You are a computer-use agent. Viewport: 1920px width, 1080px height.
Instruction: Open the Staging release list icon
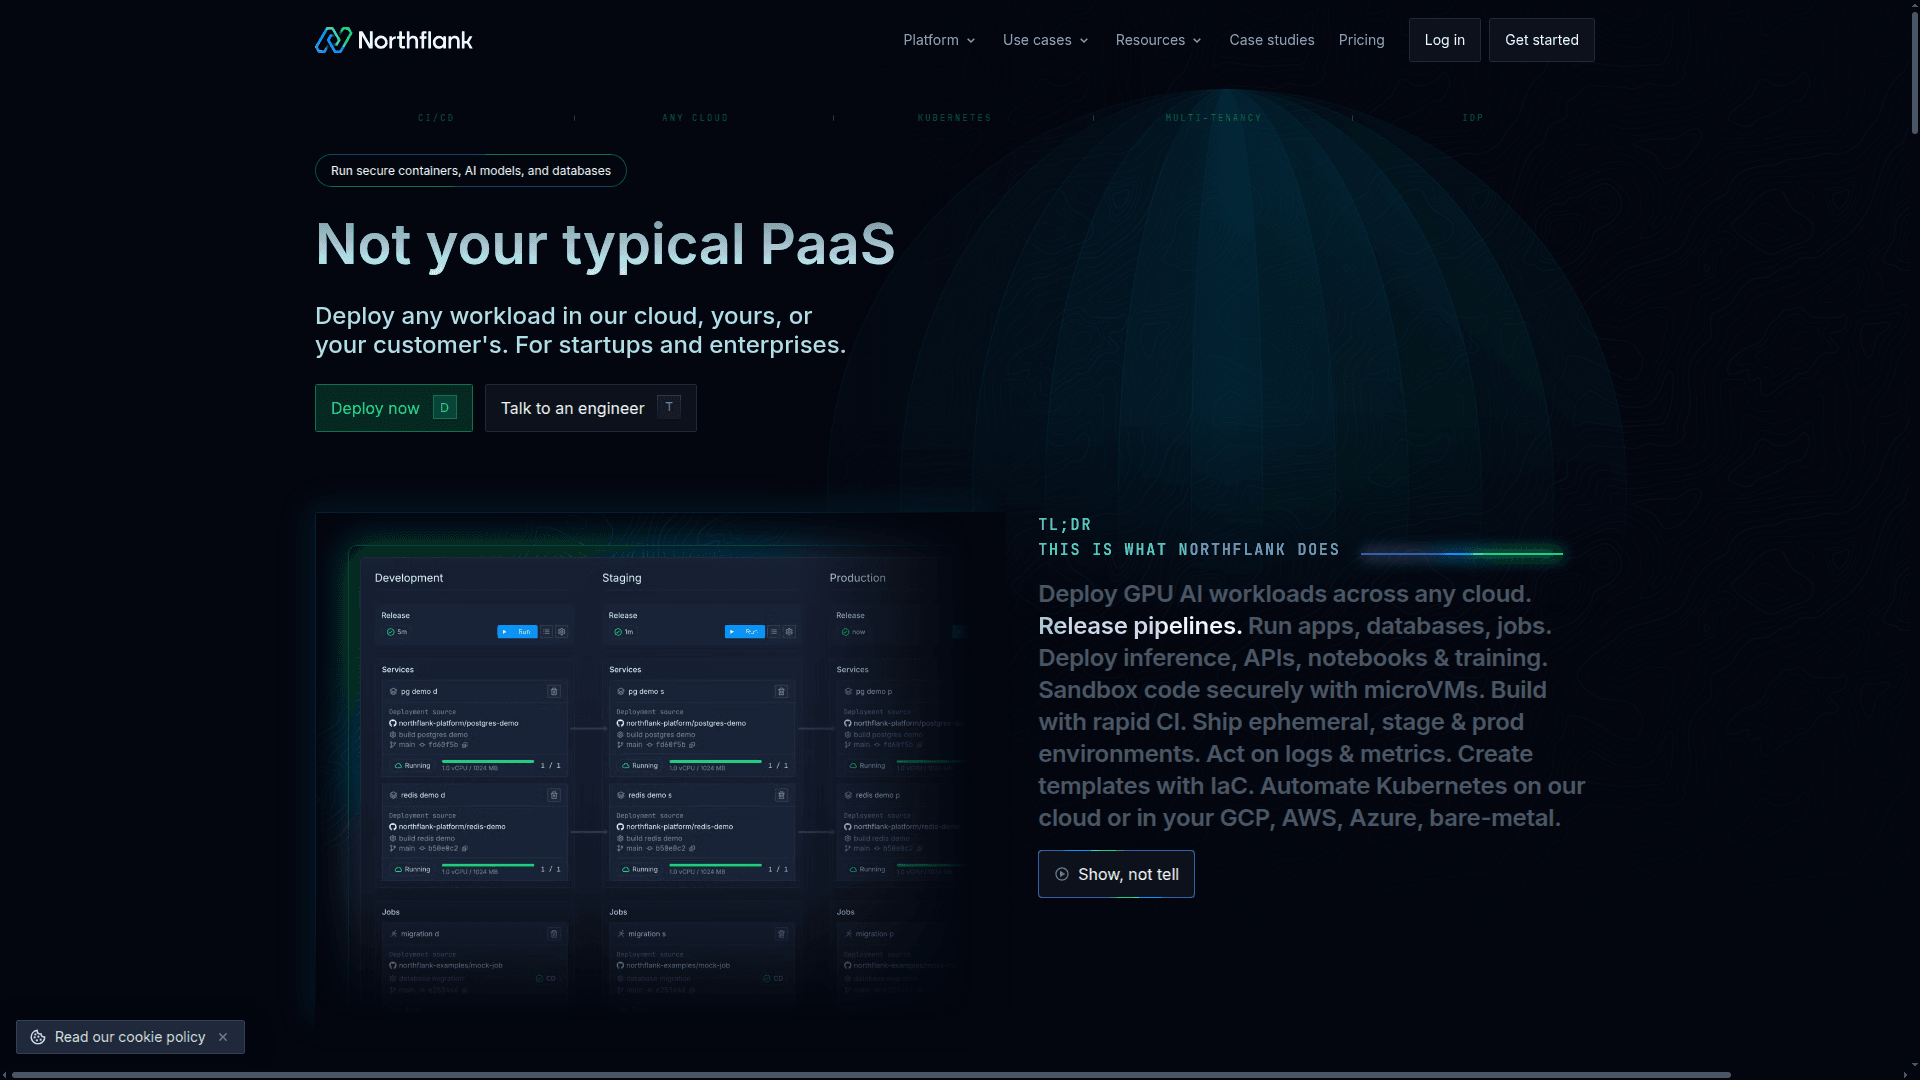pos(774,632)
